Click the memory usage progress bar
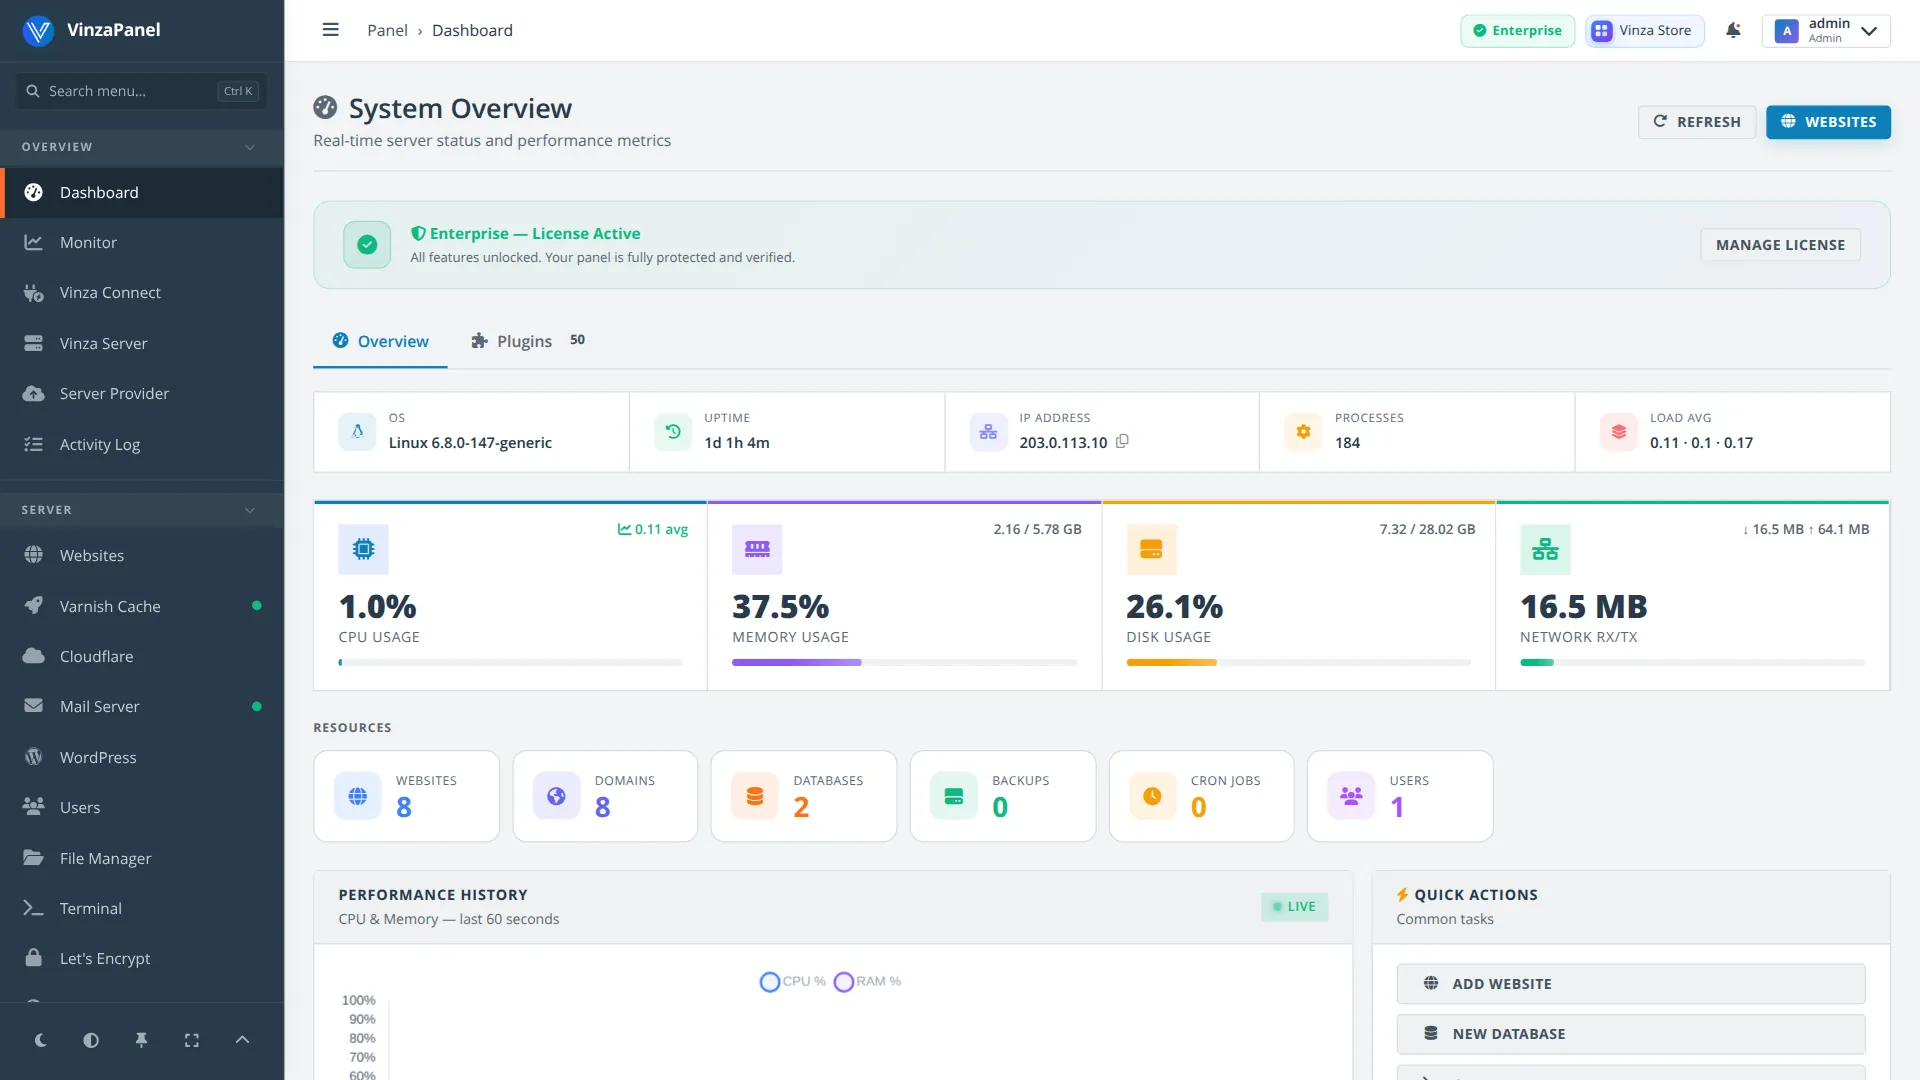This screenshot has height=1080, width=1920. 904,662
